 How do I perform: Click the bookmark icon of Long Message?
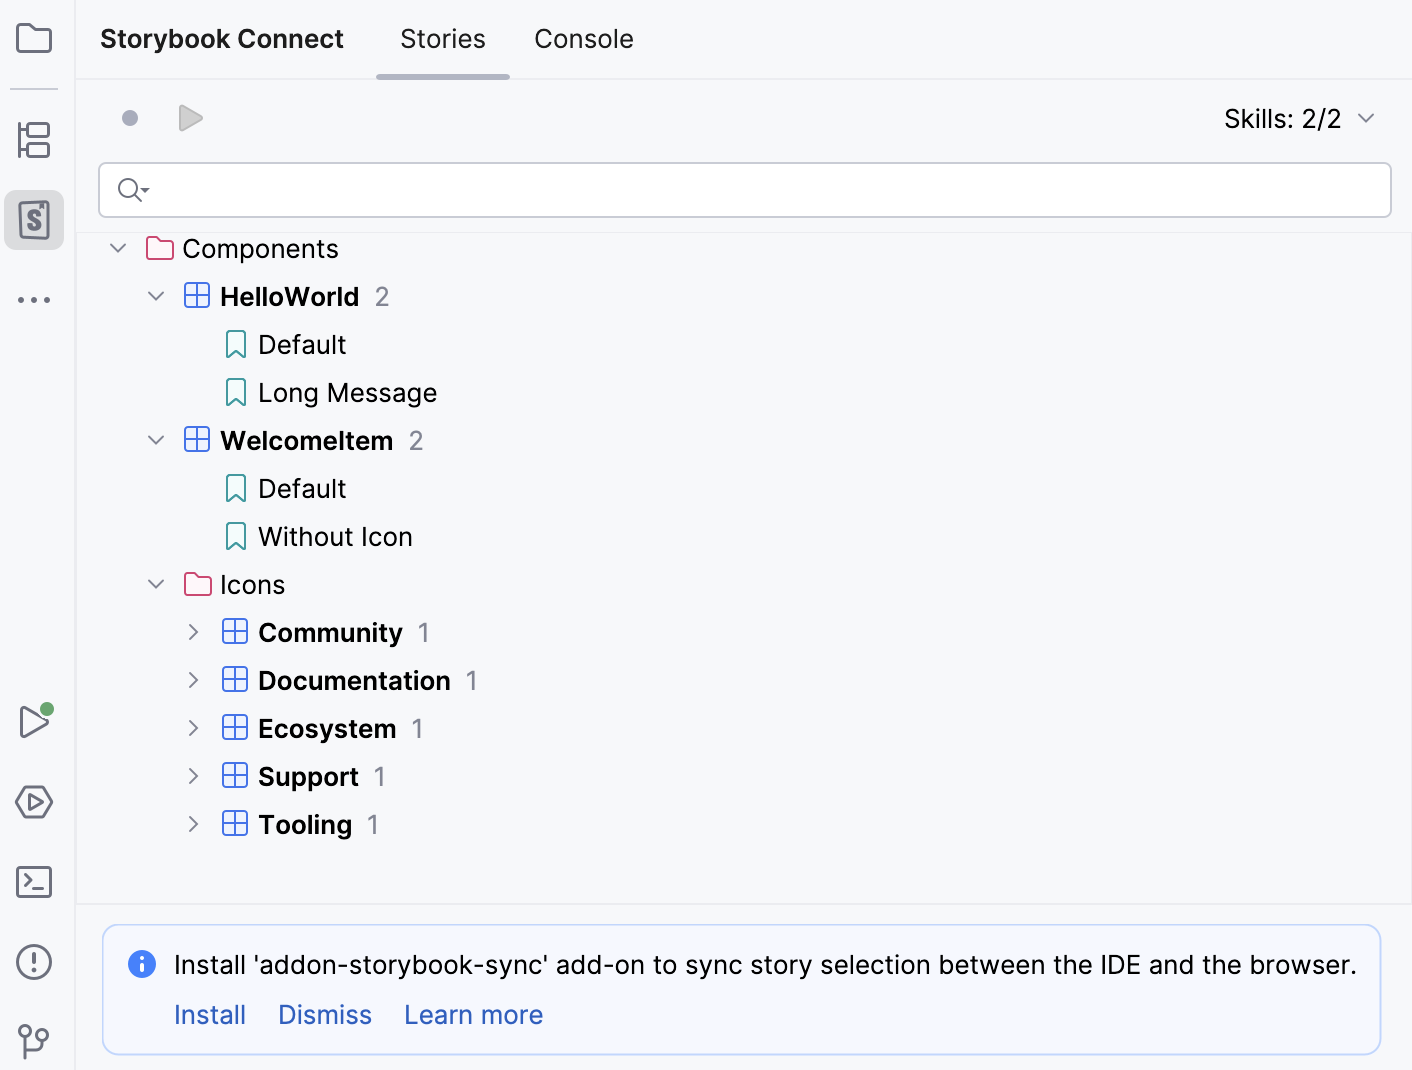point(236,392)
